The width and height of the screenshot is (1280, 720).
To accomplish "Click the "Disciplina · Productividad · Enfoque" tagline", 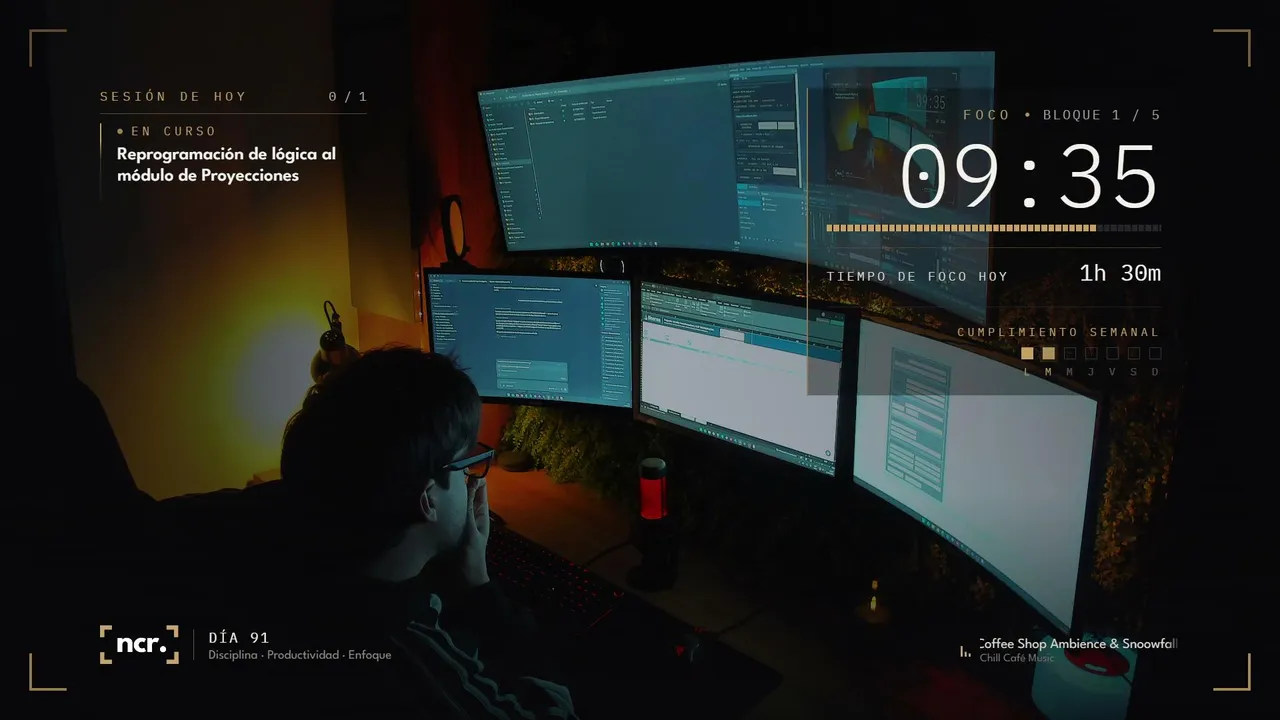I will click(x=300, y=655).
